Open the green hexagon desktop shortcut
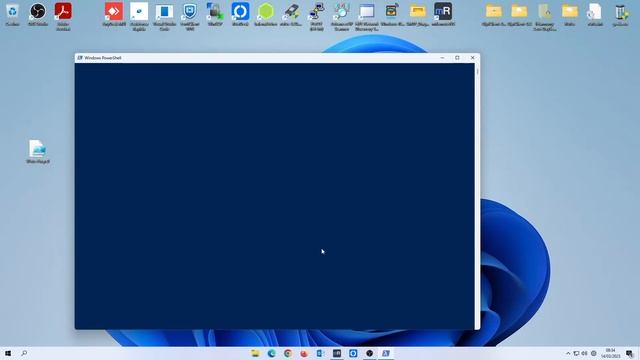The height and width of the screenshot is (360, 640). tap(266, 14)
